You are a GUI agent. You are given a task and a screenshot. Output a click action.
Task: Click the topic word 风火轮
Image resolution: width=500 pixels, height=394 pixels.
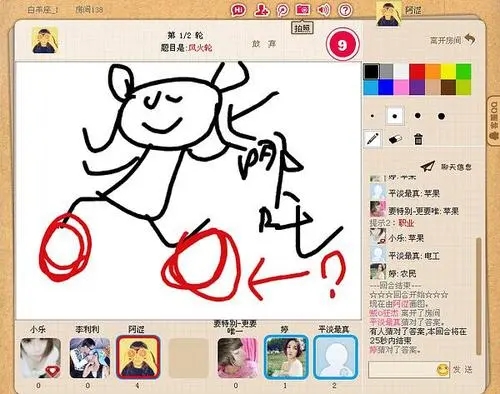(x=200, y=48)
